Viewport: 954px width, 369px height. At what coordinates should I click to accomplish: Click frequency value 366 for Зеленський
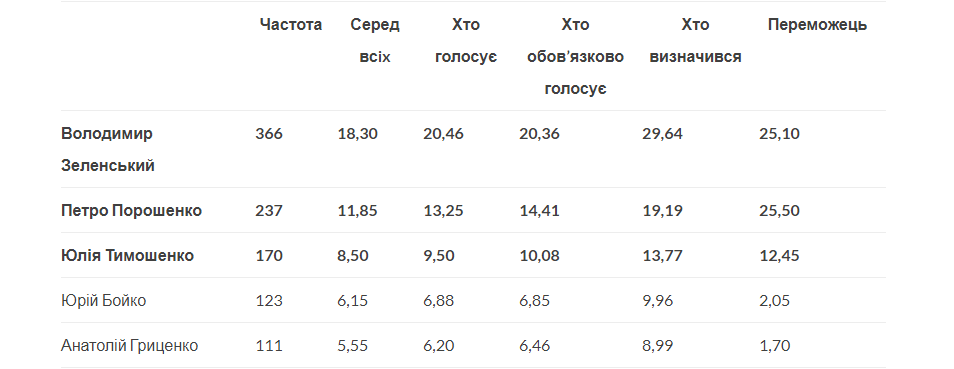(x=269, y=133)
